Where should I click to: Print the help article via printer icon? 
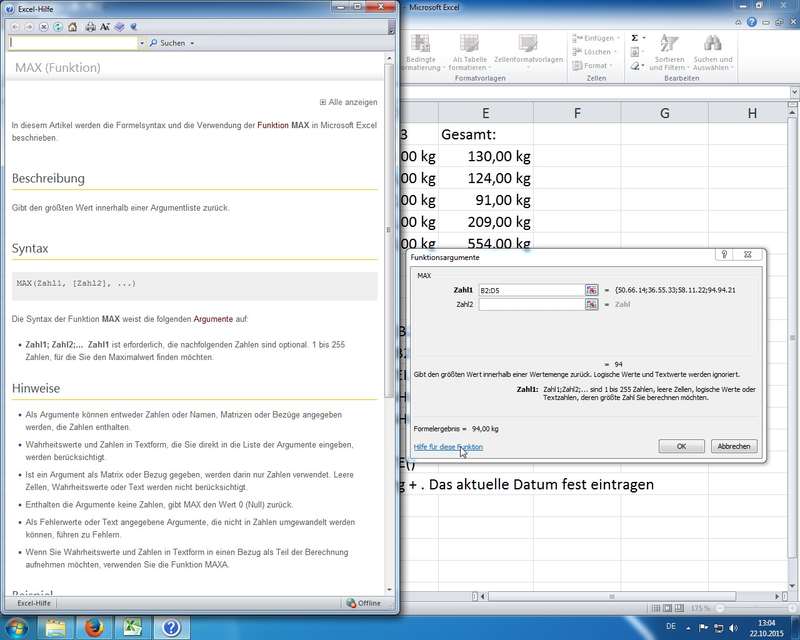90,26
